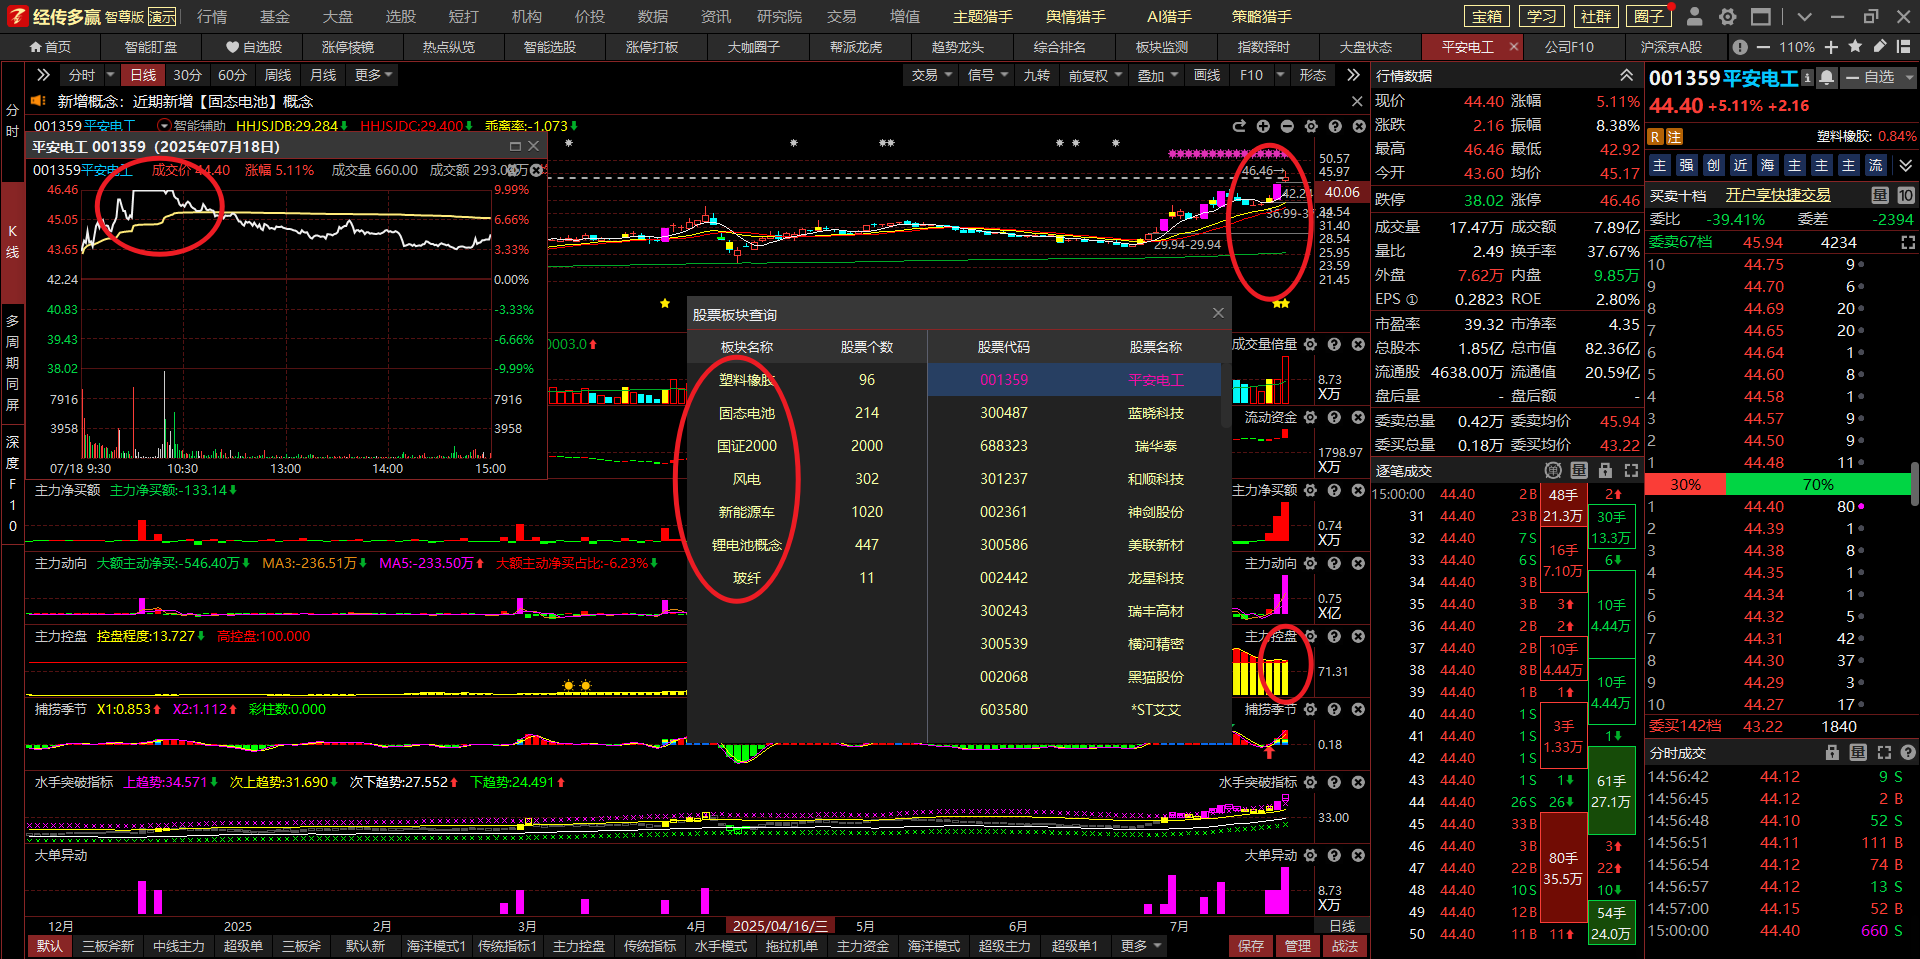Click the bell alert icon for 平安电工
This screenshot has width=1920, height=959.
click(x=1827, y=77)
